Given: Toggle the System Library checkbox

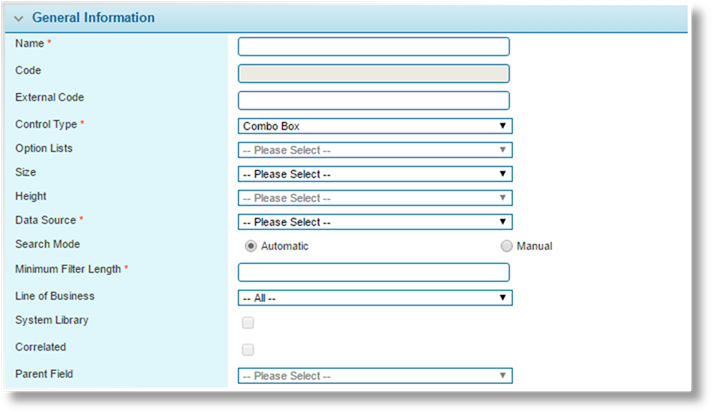Looking at the screenshot, I should click(x=248, y=323).
